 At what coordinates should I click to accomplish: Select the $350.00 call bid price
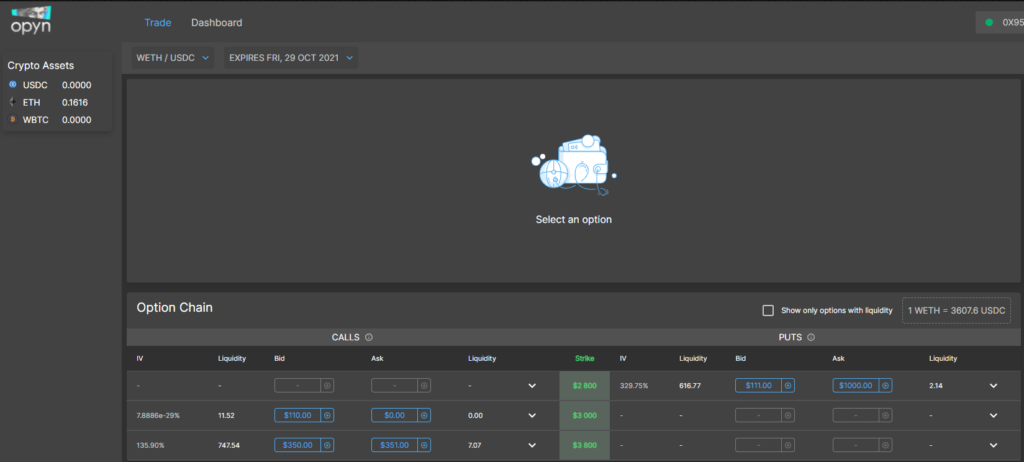(x=297, y=445)
